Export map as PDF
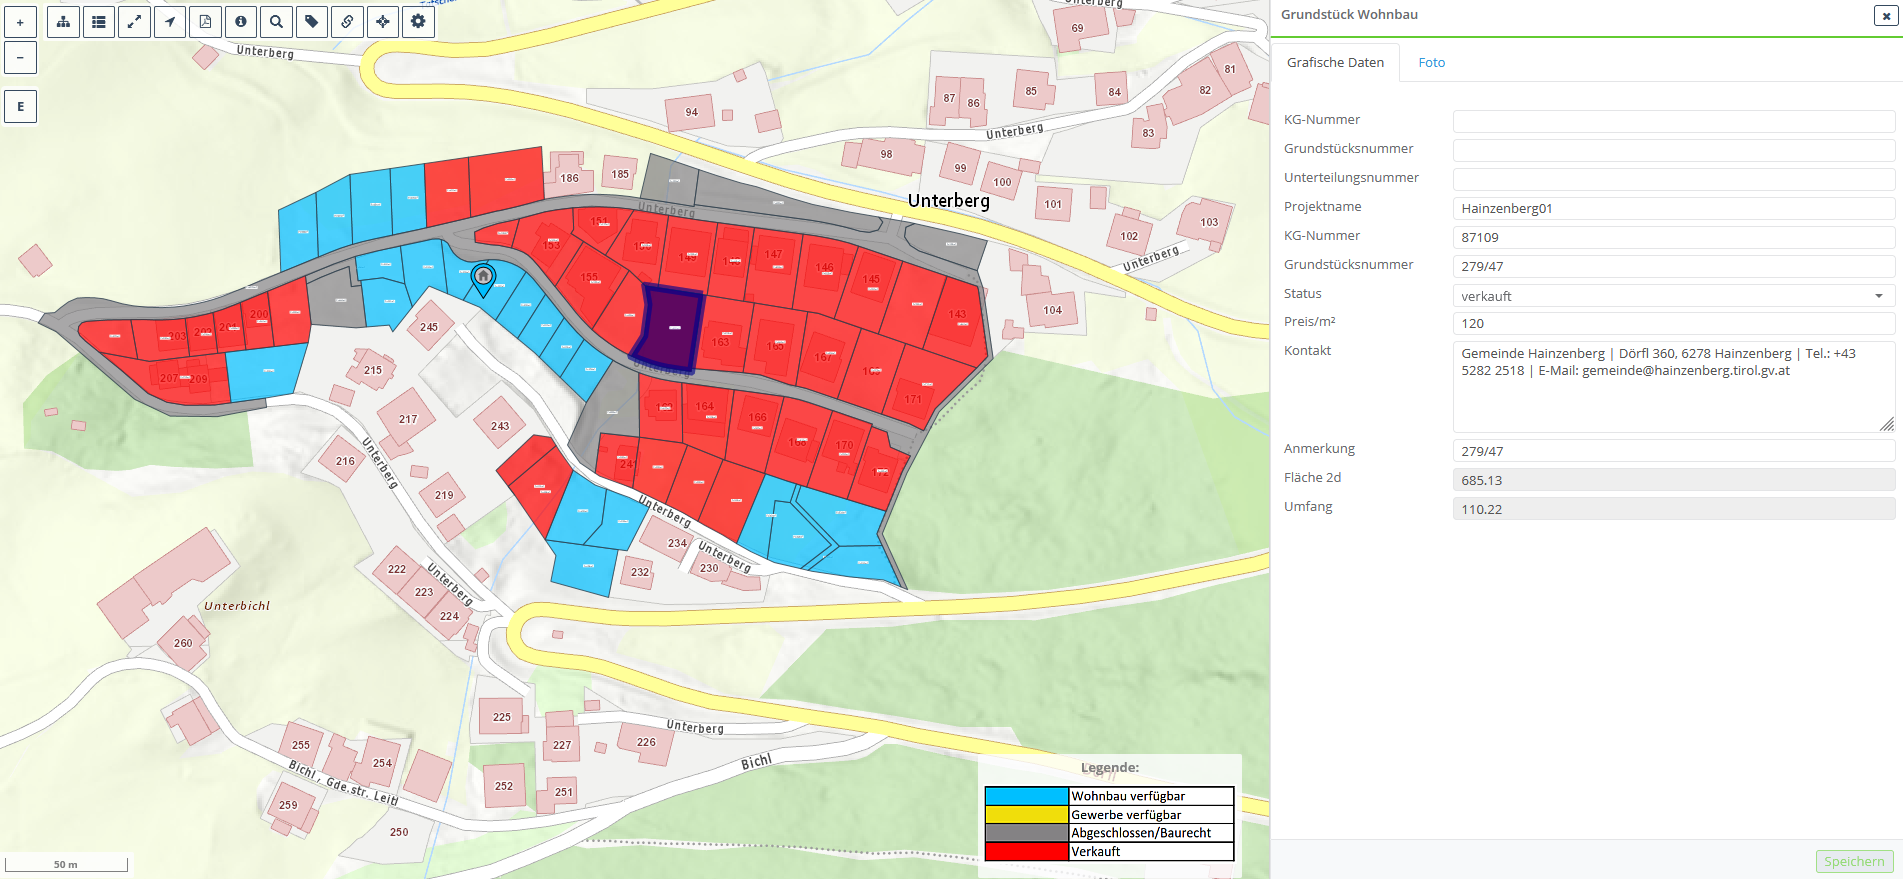This screenshot has height=879, width=1903. [x=205, y=22]
